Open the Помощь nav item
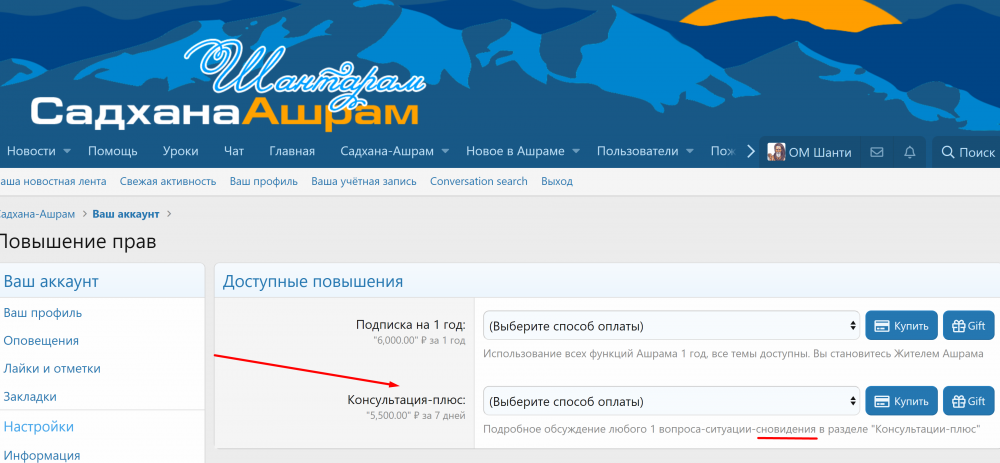 coord(113,152)
